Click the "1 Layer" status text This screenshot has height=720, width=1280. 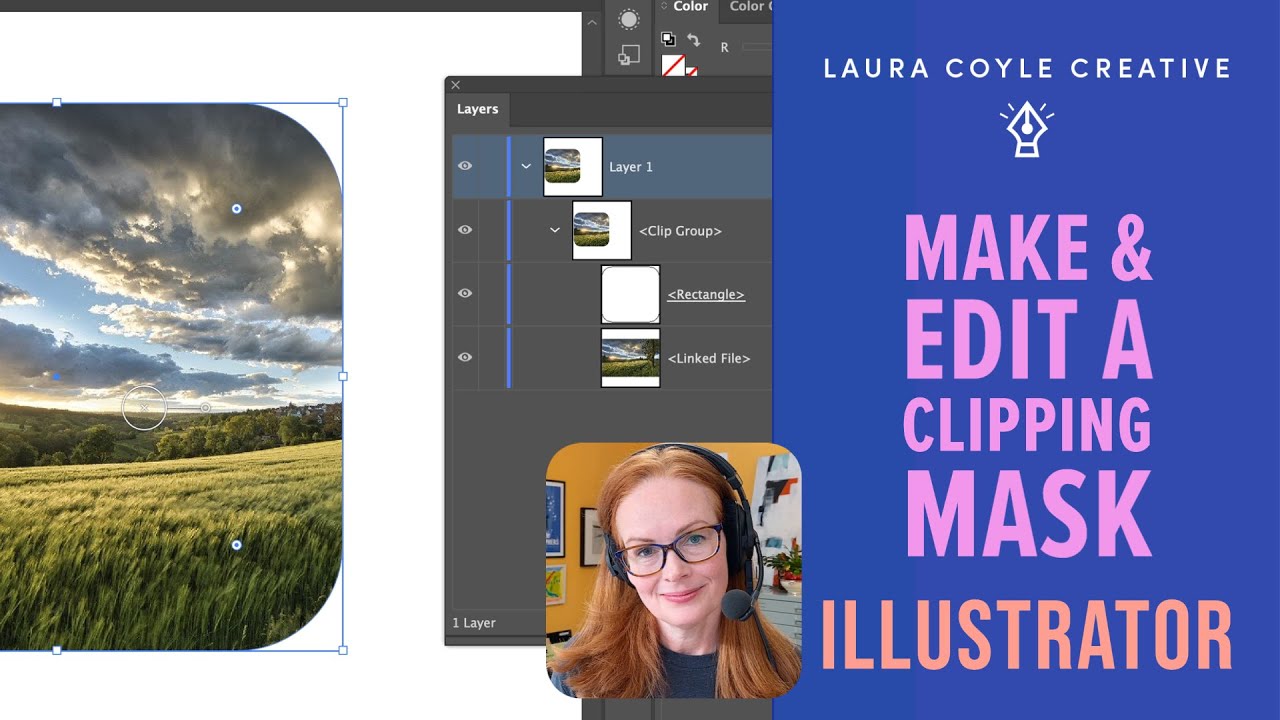[474, 623]
